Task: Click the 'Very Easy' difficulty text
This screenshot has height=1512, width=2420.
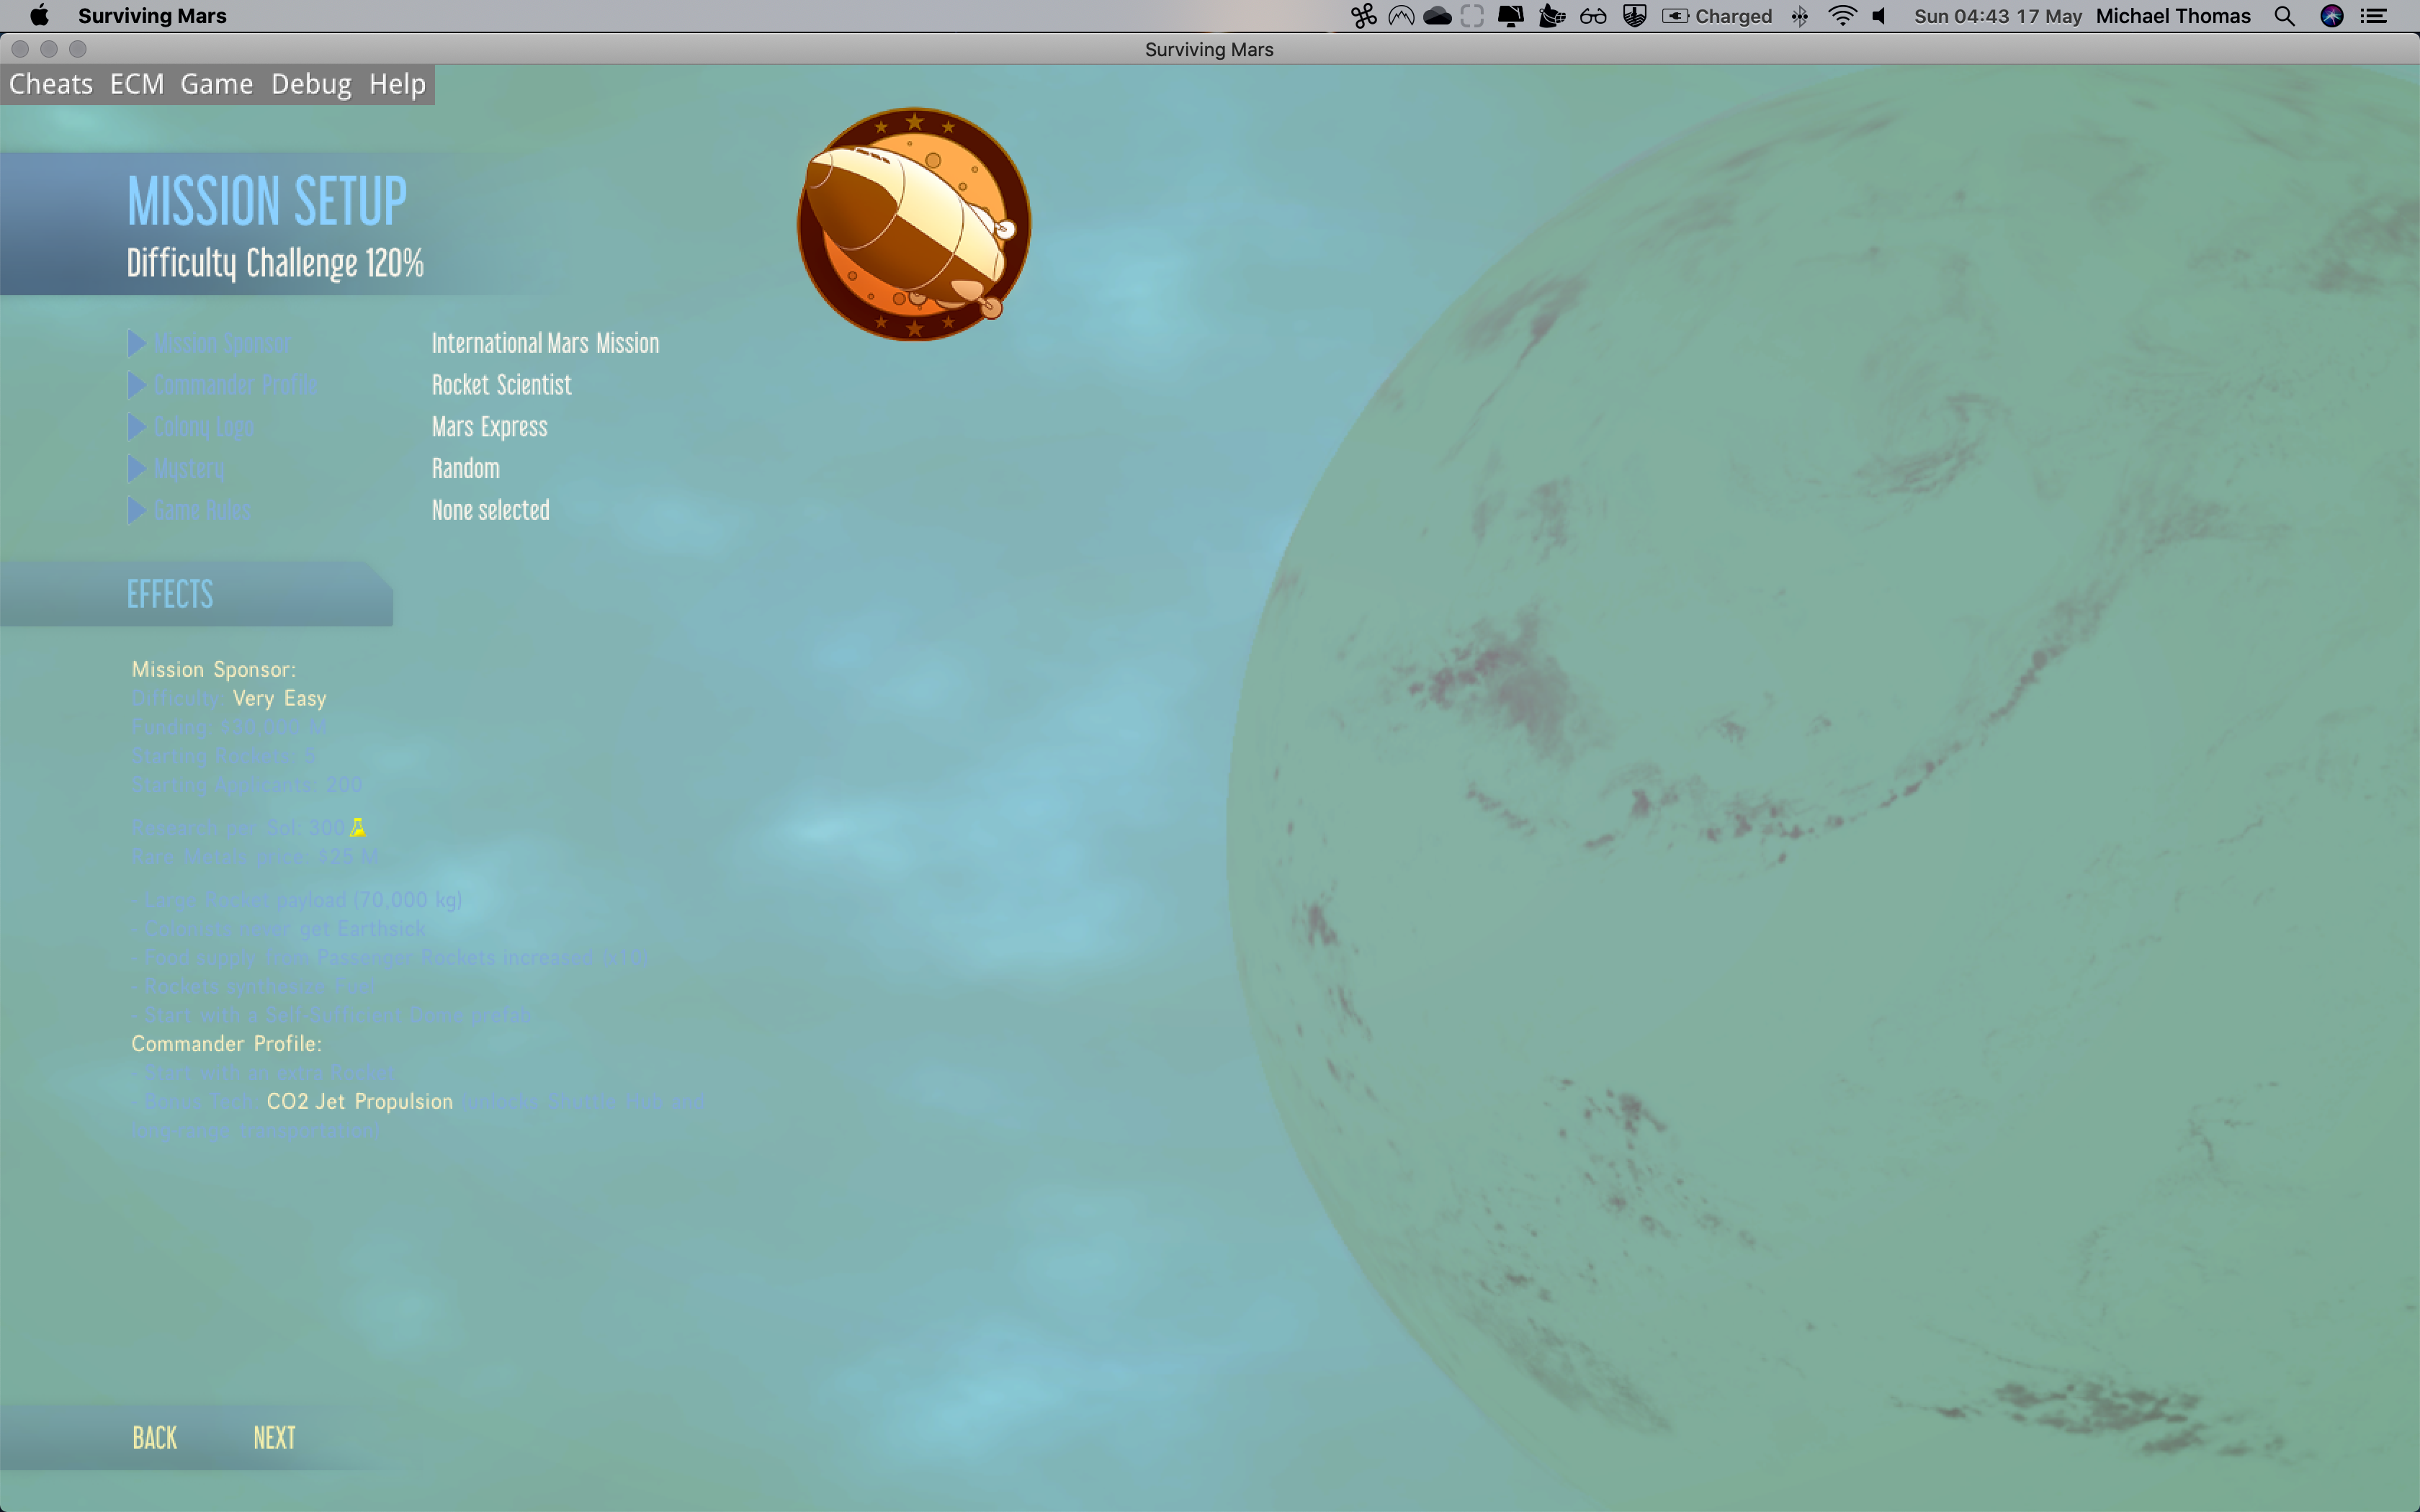Action: pos(279,698)
